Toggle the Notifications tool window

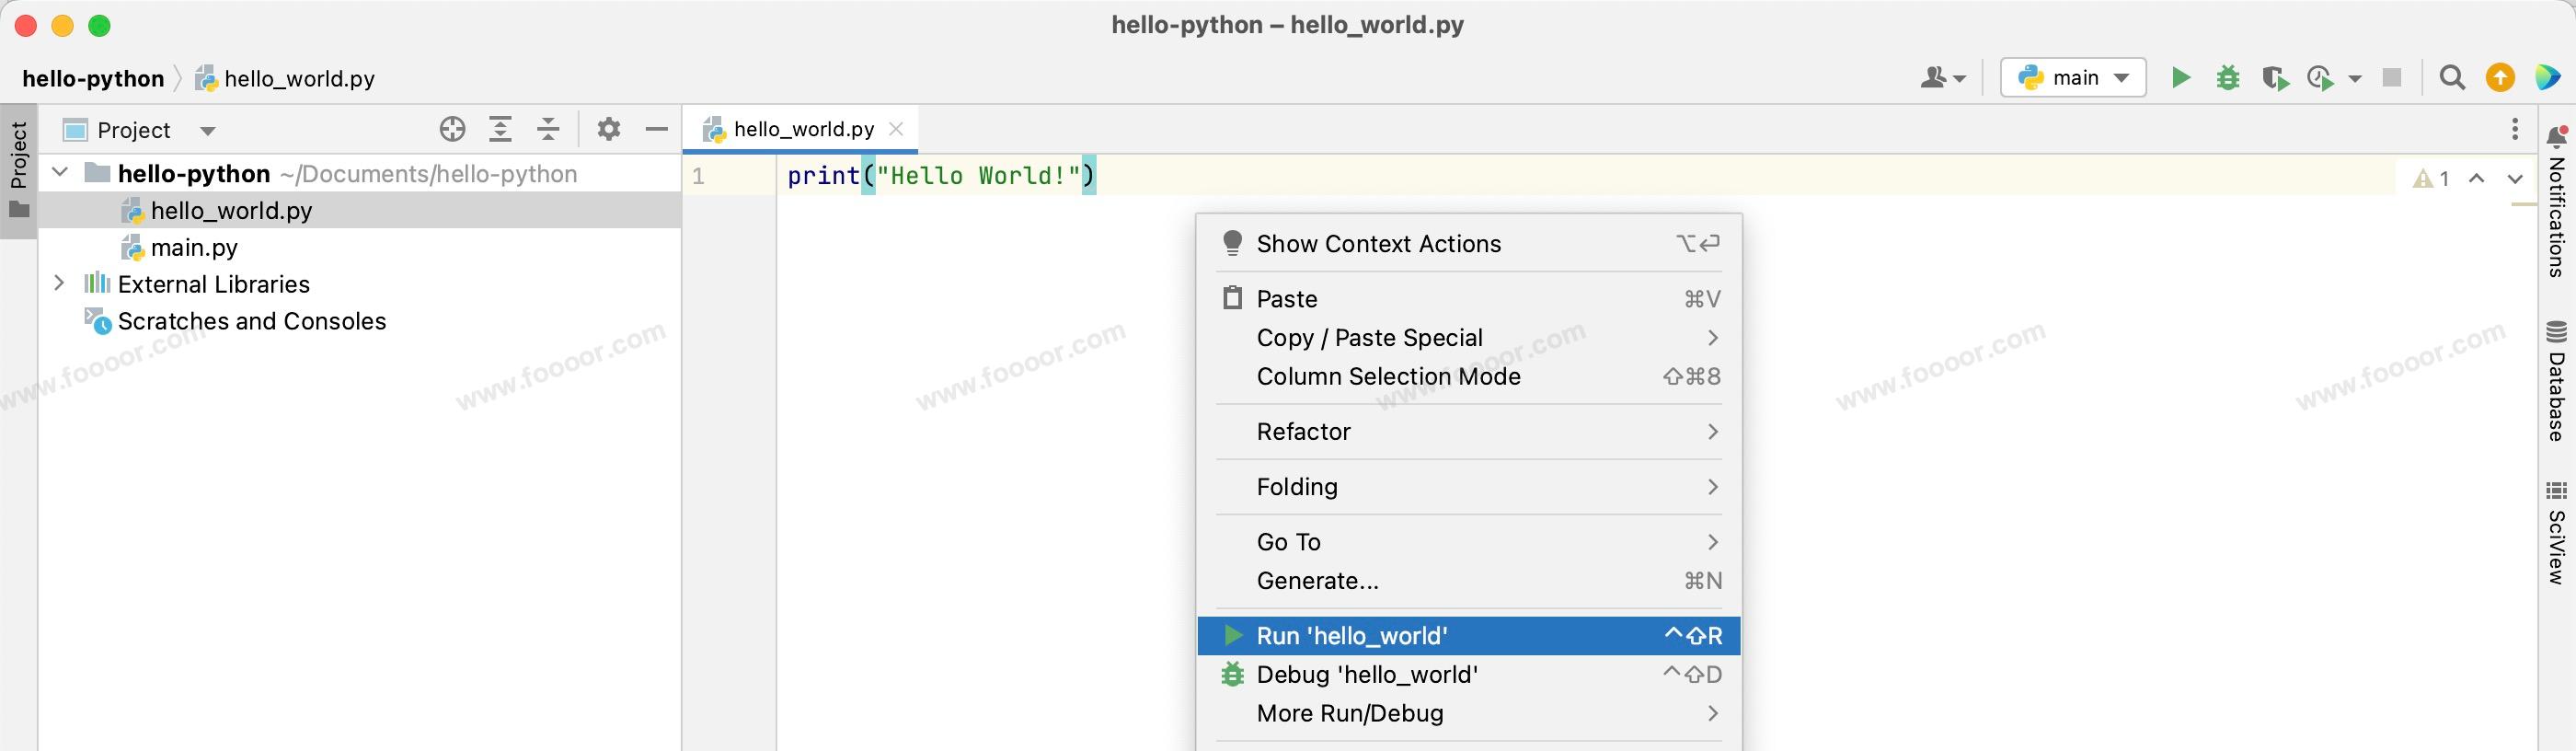point(2557,200)
